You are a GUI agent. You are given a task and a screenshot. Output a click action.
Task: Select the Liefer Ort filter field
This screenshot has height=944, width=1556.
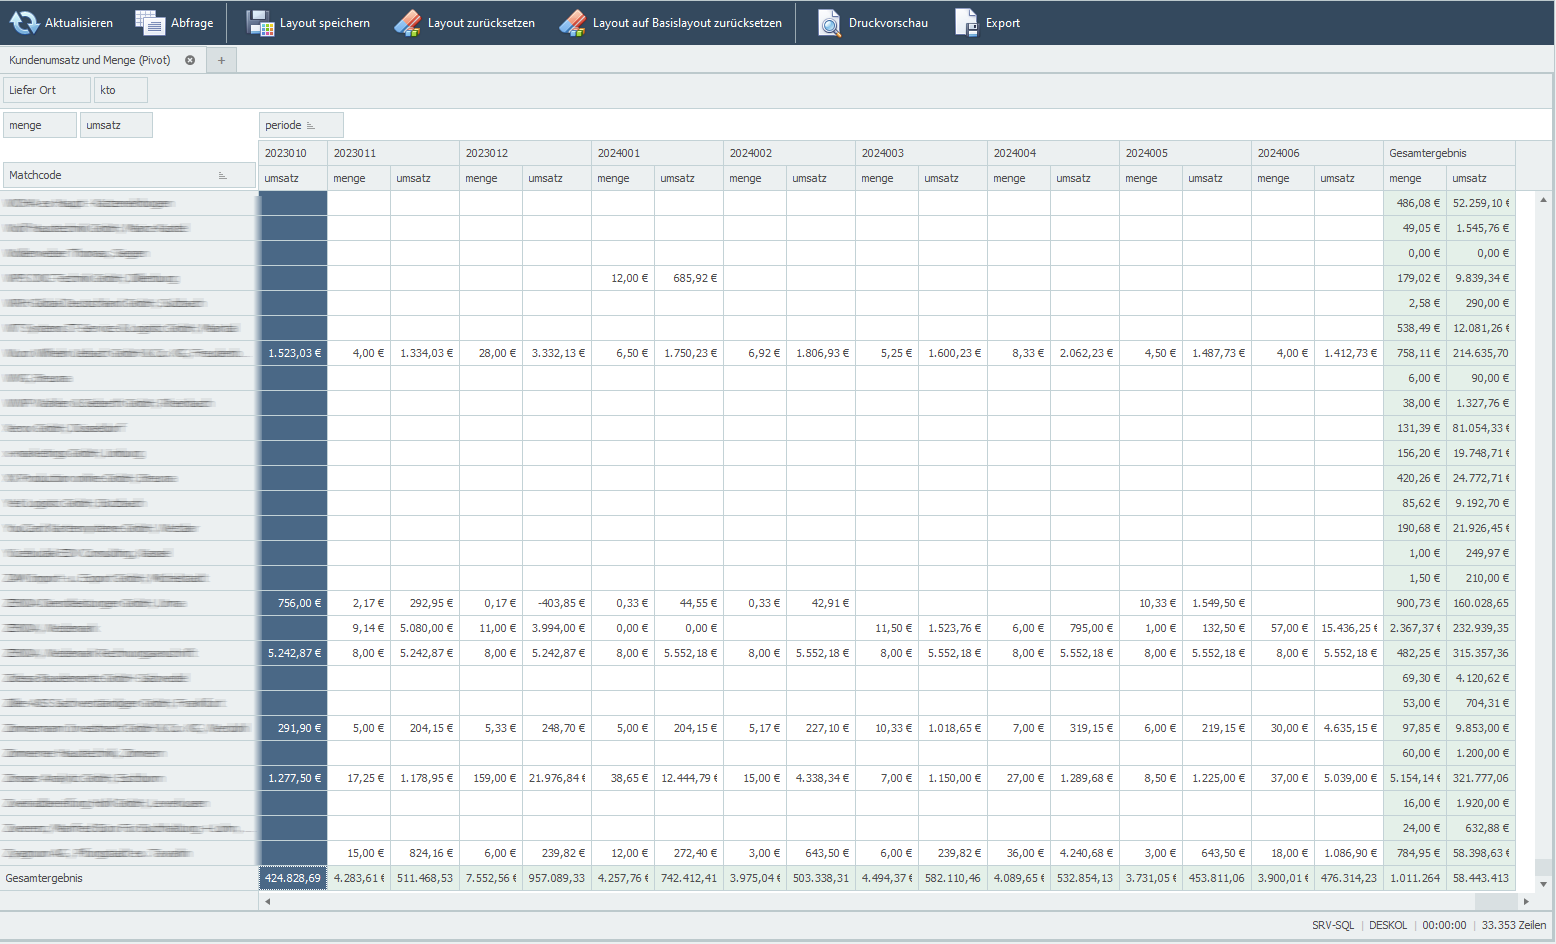click(x=46, y=90)
